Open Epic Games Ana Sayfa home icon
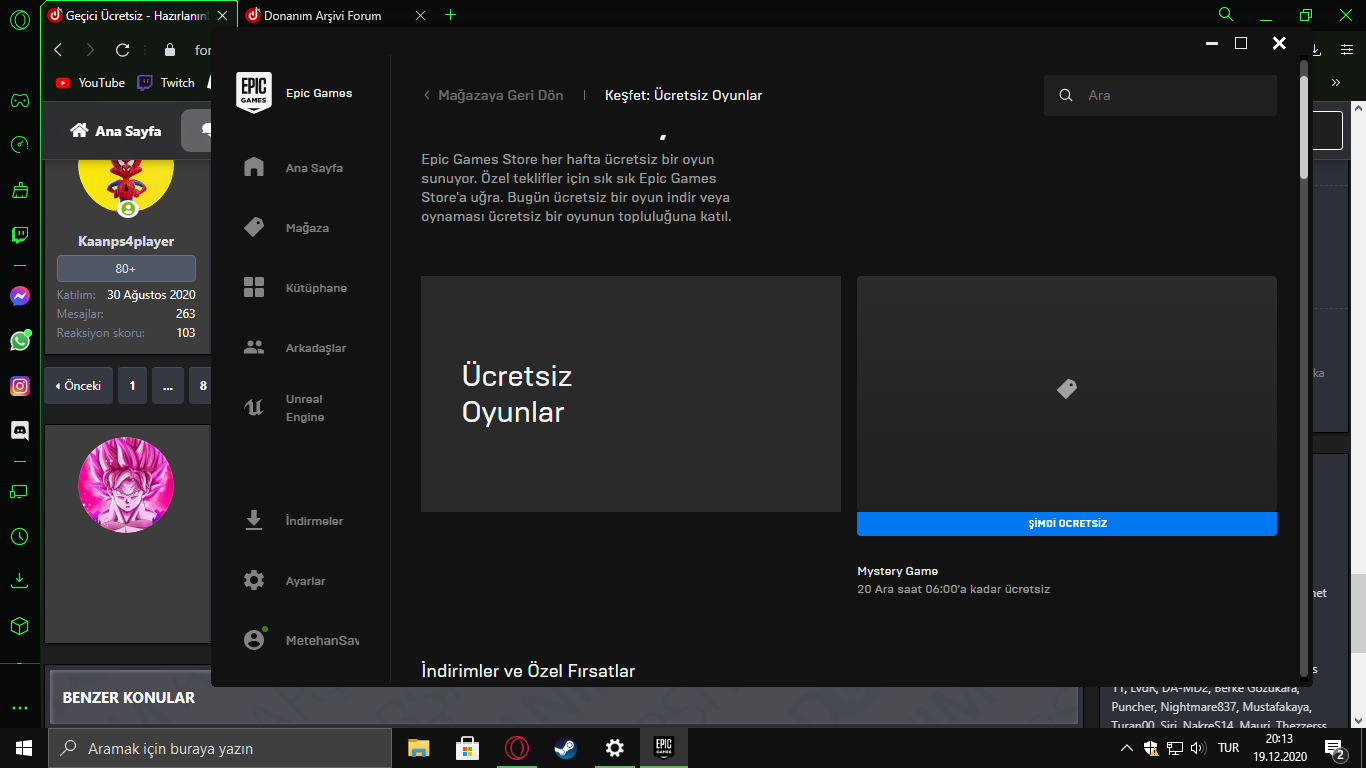1366x768 pixels. [x=254, y=167]
